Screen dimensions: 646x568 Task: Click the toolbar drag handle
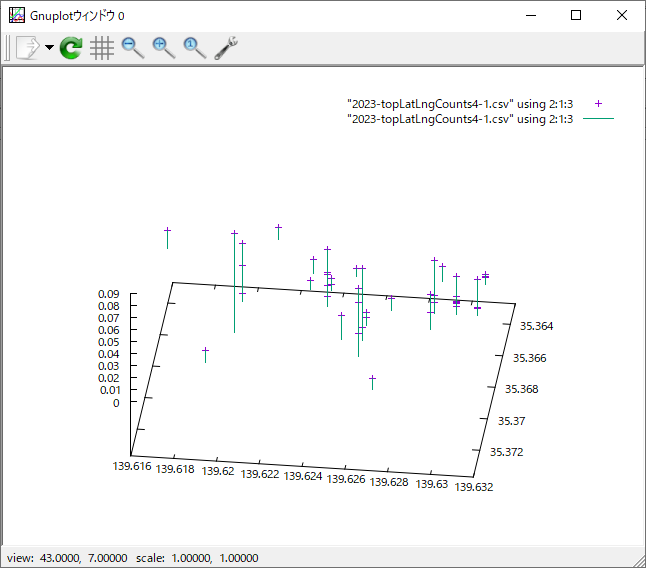pos(7,48)
